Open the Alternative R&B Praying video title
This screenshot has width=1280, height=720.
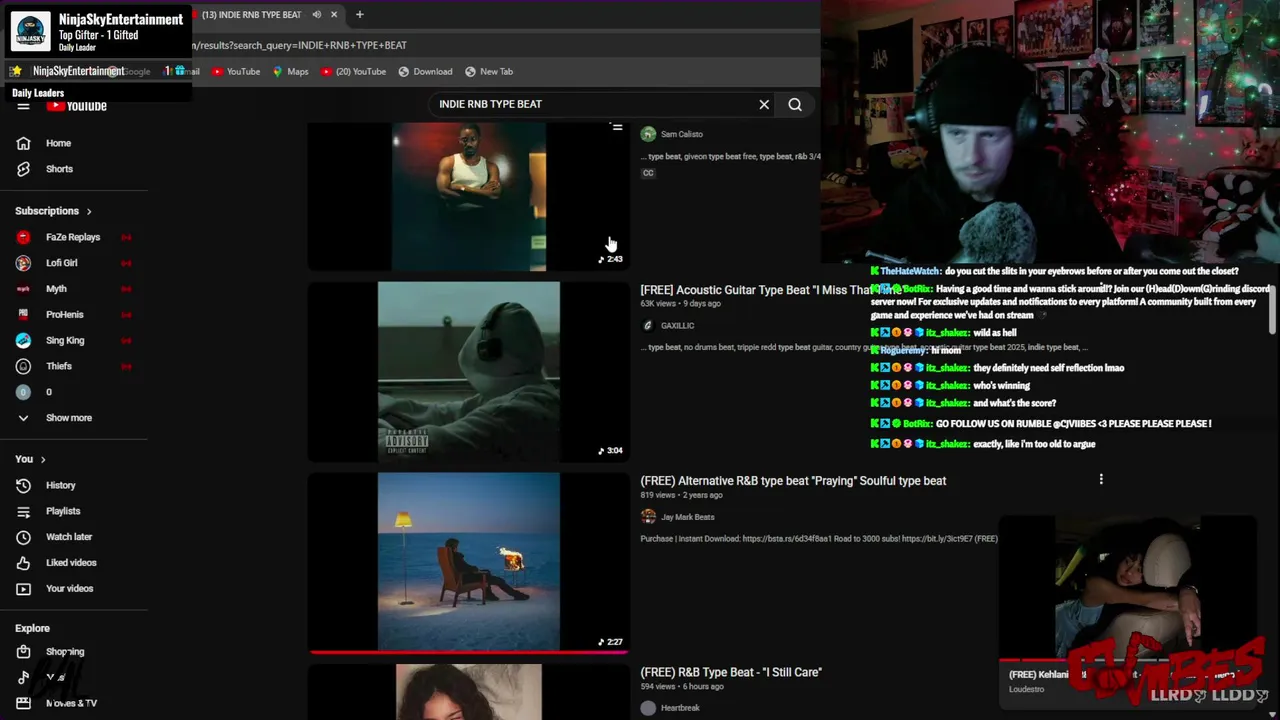793,481
